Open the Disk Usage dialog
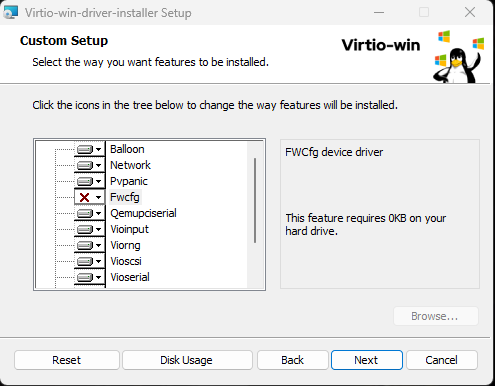 pos(187,360)
